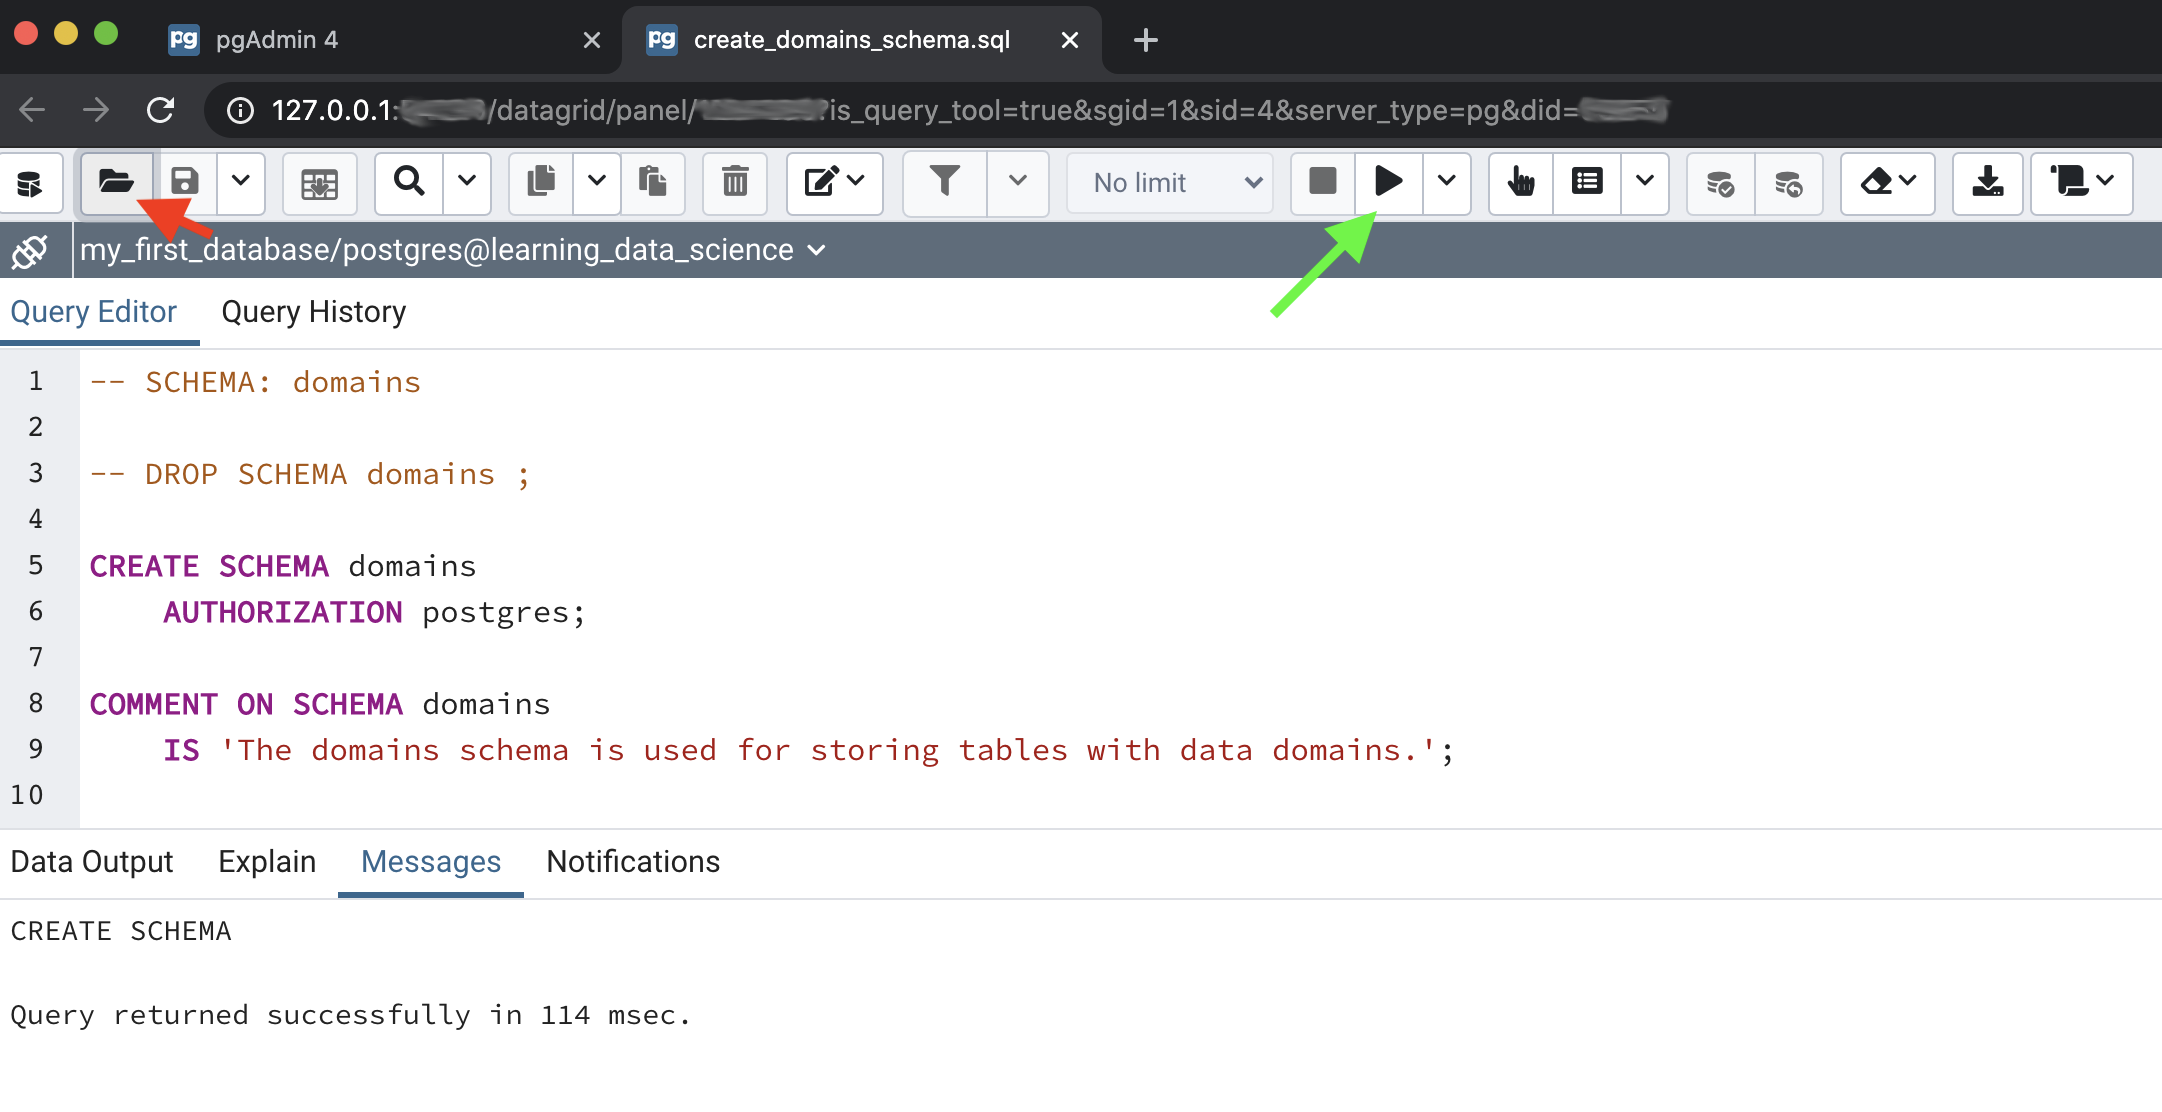Screen dimensions: 2162x1112
Task: Switch to the Query History tab
Action: (x=313, y=312)
